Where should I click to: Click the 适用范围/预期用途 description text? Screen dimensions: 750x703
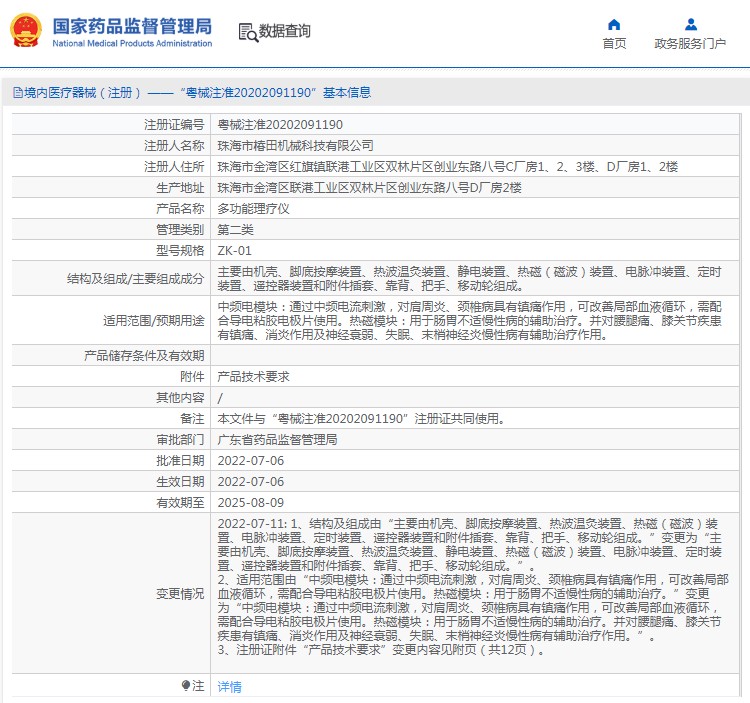click(469, 320)
